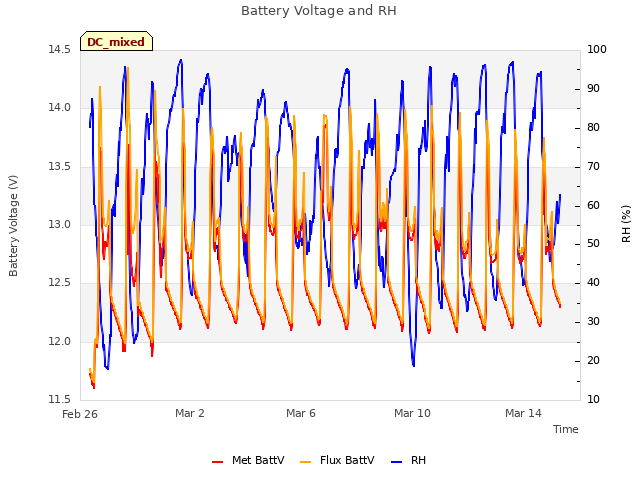The image size is (640, 480).
Task: Click the RH (%) axis title
Action: pyautogui.click(x=626, y=224)
